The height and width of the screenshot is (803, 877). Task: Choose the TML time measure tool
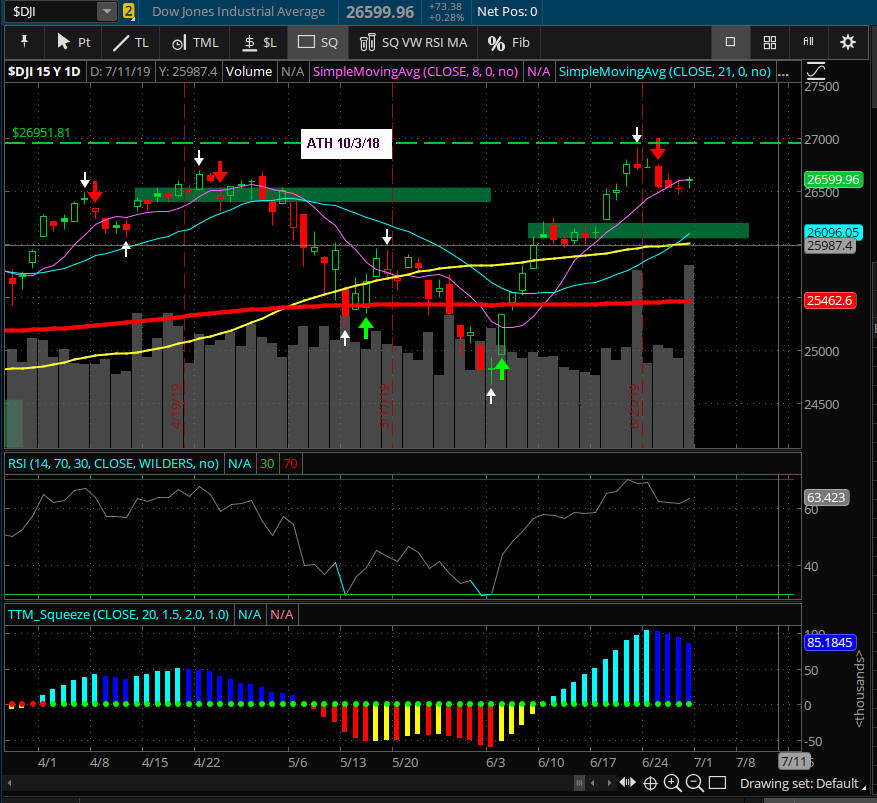click(x=194, y=42)
